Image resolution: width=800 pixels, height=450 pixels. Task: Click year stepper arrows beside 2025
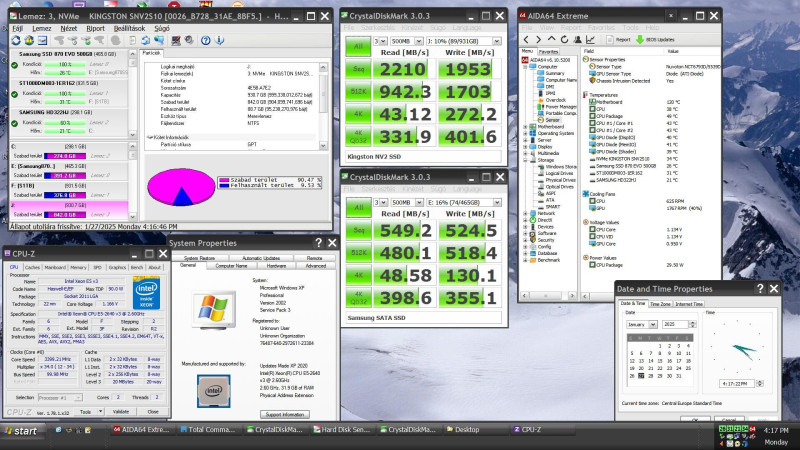point(692,324)
